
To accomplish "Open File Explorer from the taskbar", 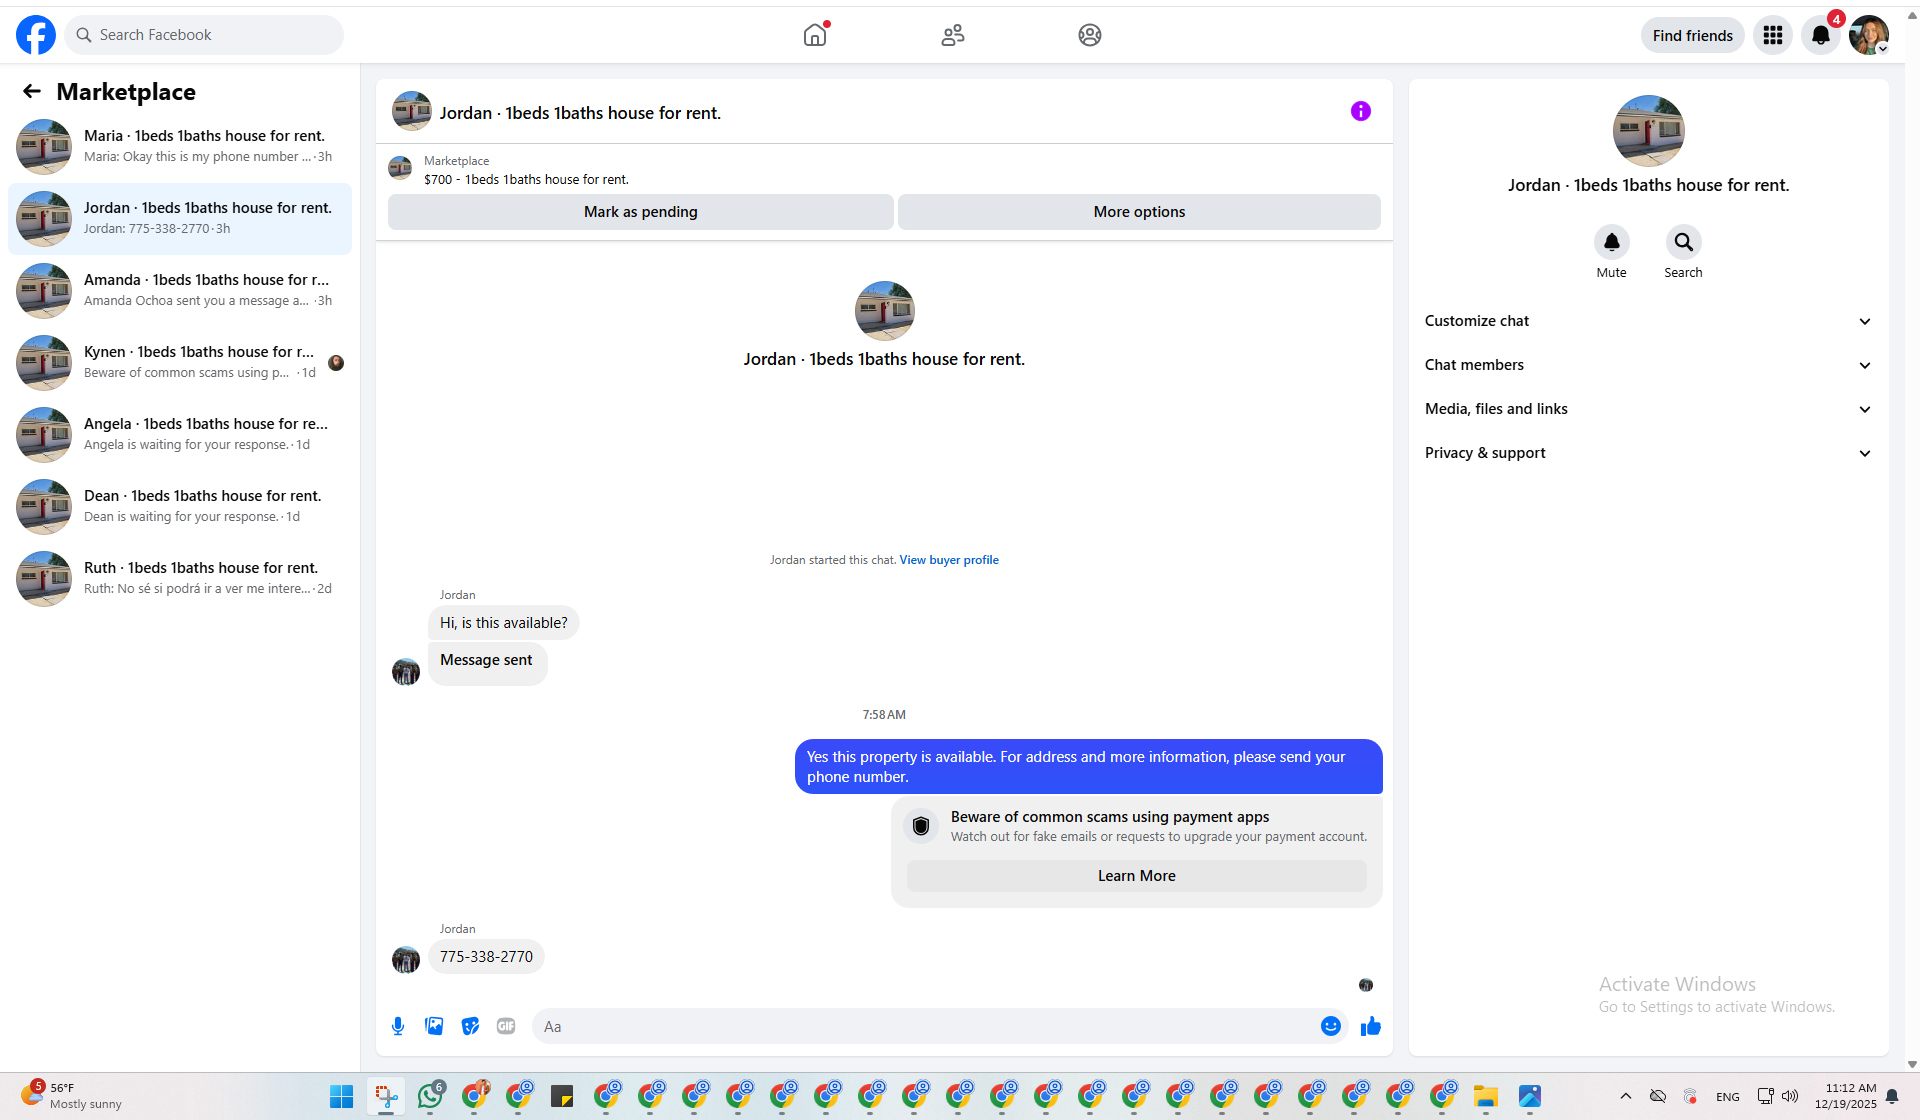I will point(1486,1096).
